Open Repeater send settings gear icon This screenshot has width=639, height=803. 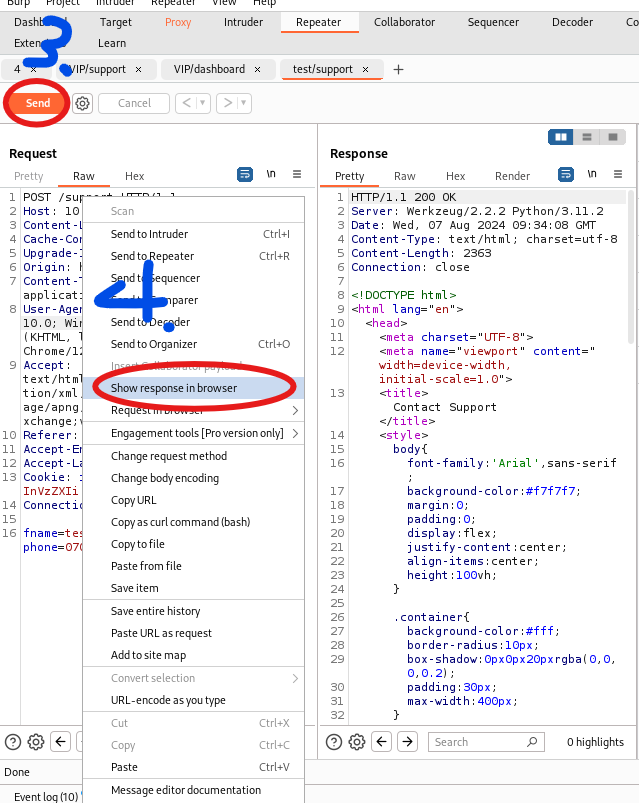click(x=82, y=103)
